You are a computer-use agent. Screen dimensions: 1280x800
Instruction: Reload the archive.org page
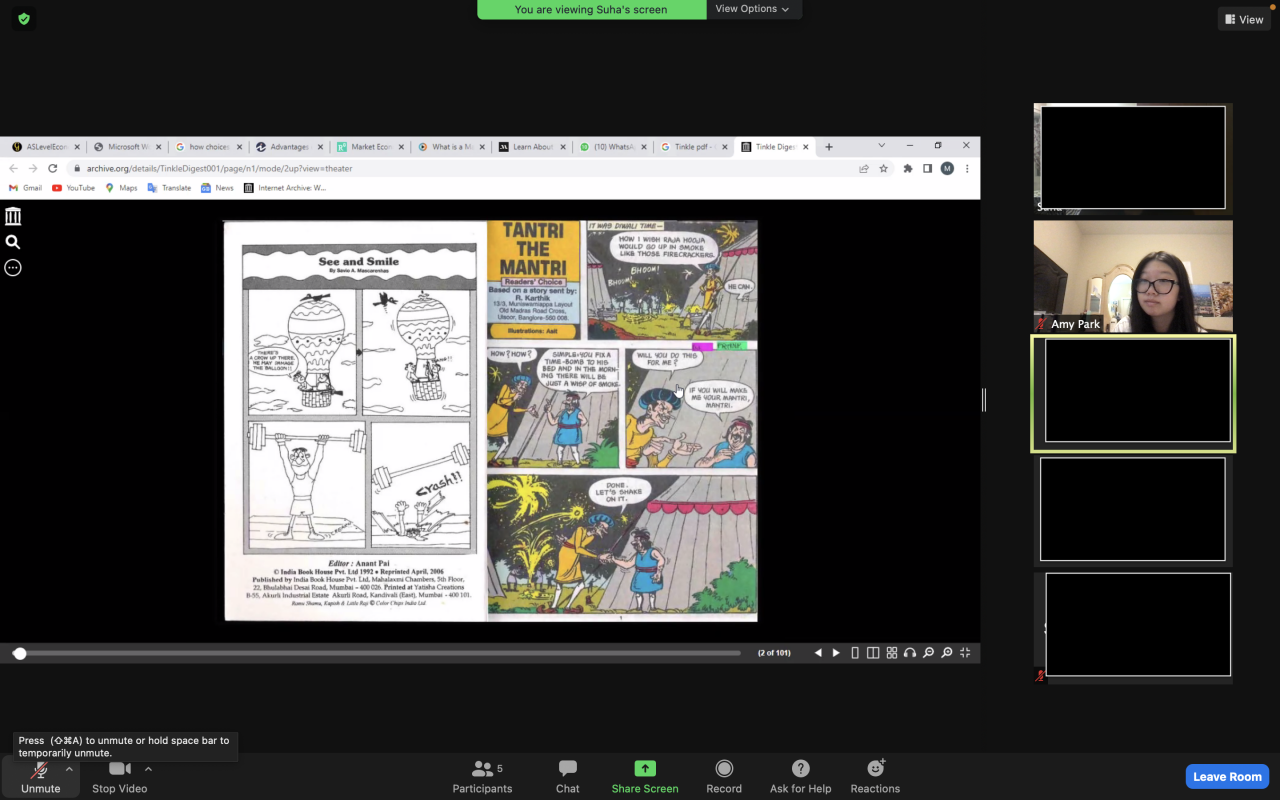52,168
